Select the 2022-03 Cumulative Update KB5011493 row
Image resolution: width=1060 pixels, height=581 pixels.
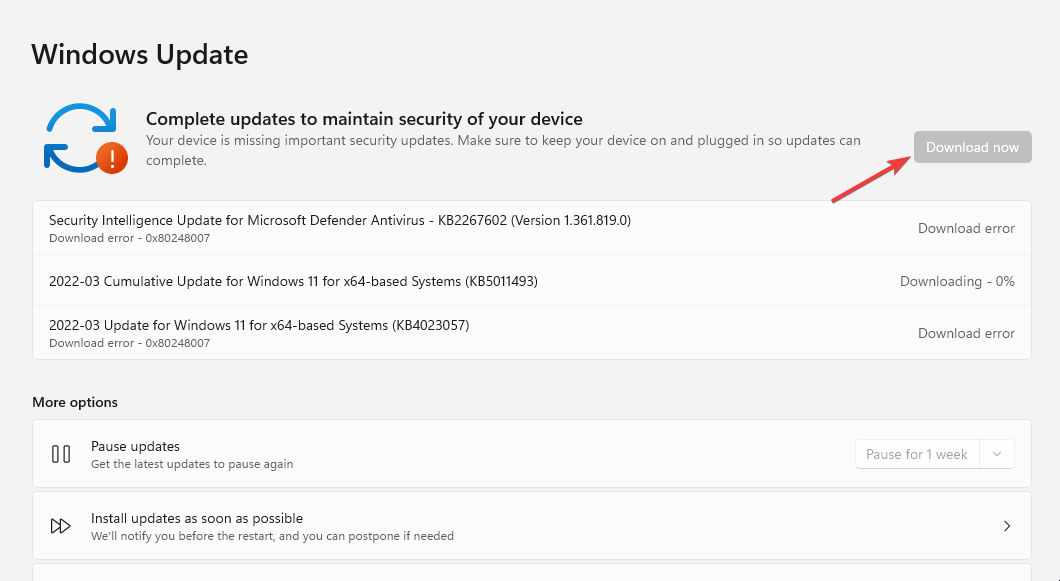(295, 281)
